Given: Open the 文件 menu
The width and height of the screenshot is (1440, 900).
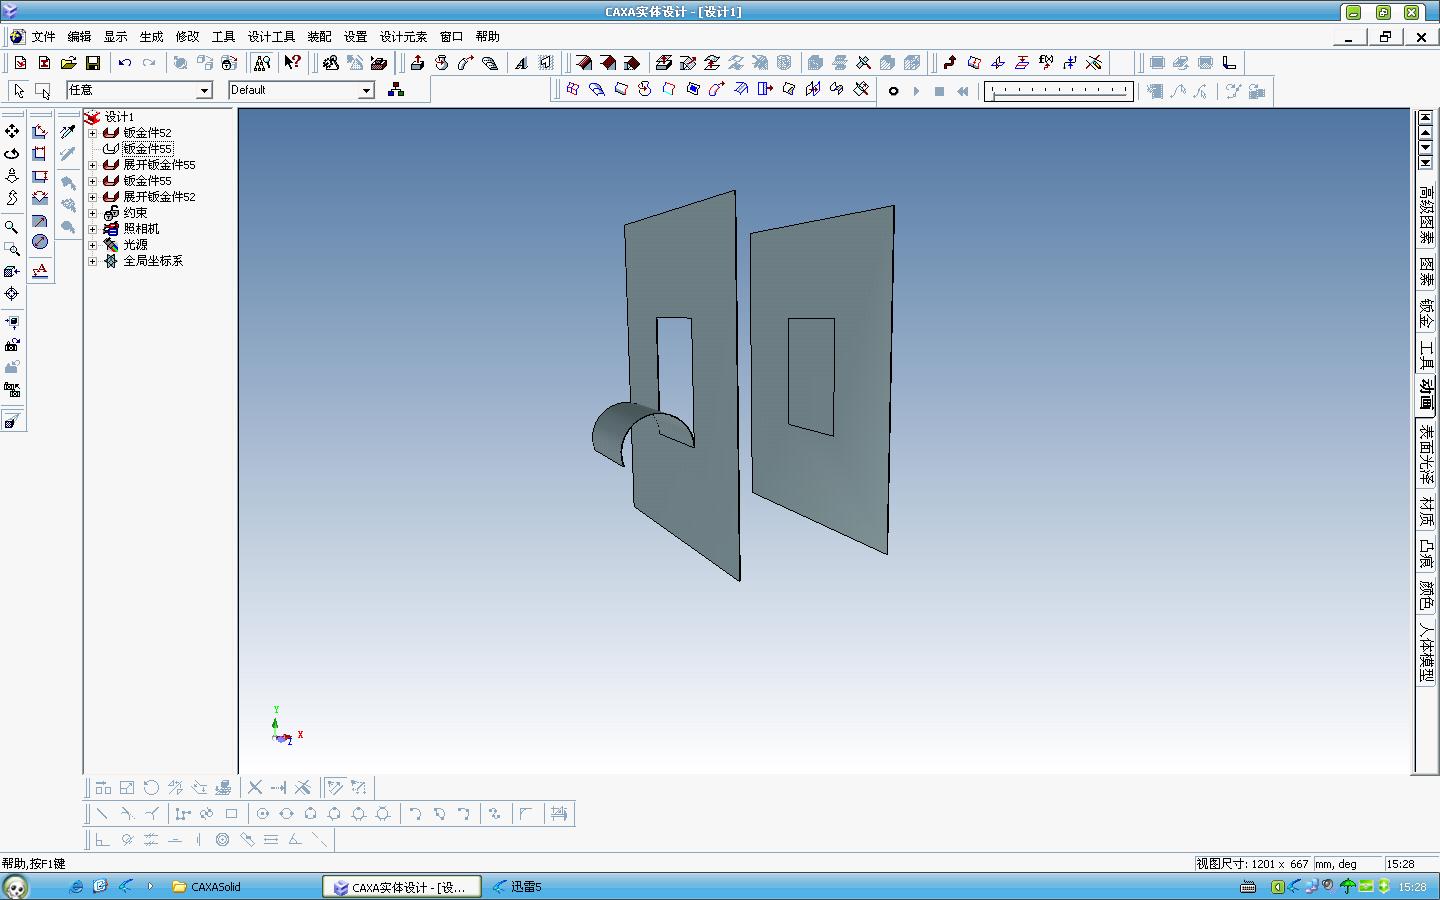Looking at the screenshot, I should click(x=43, y=36).
